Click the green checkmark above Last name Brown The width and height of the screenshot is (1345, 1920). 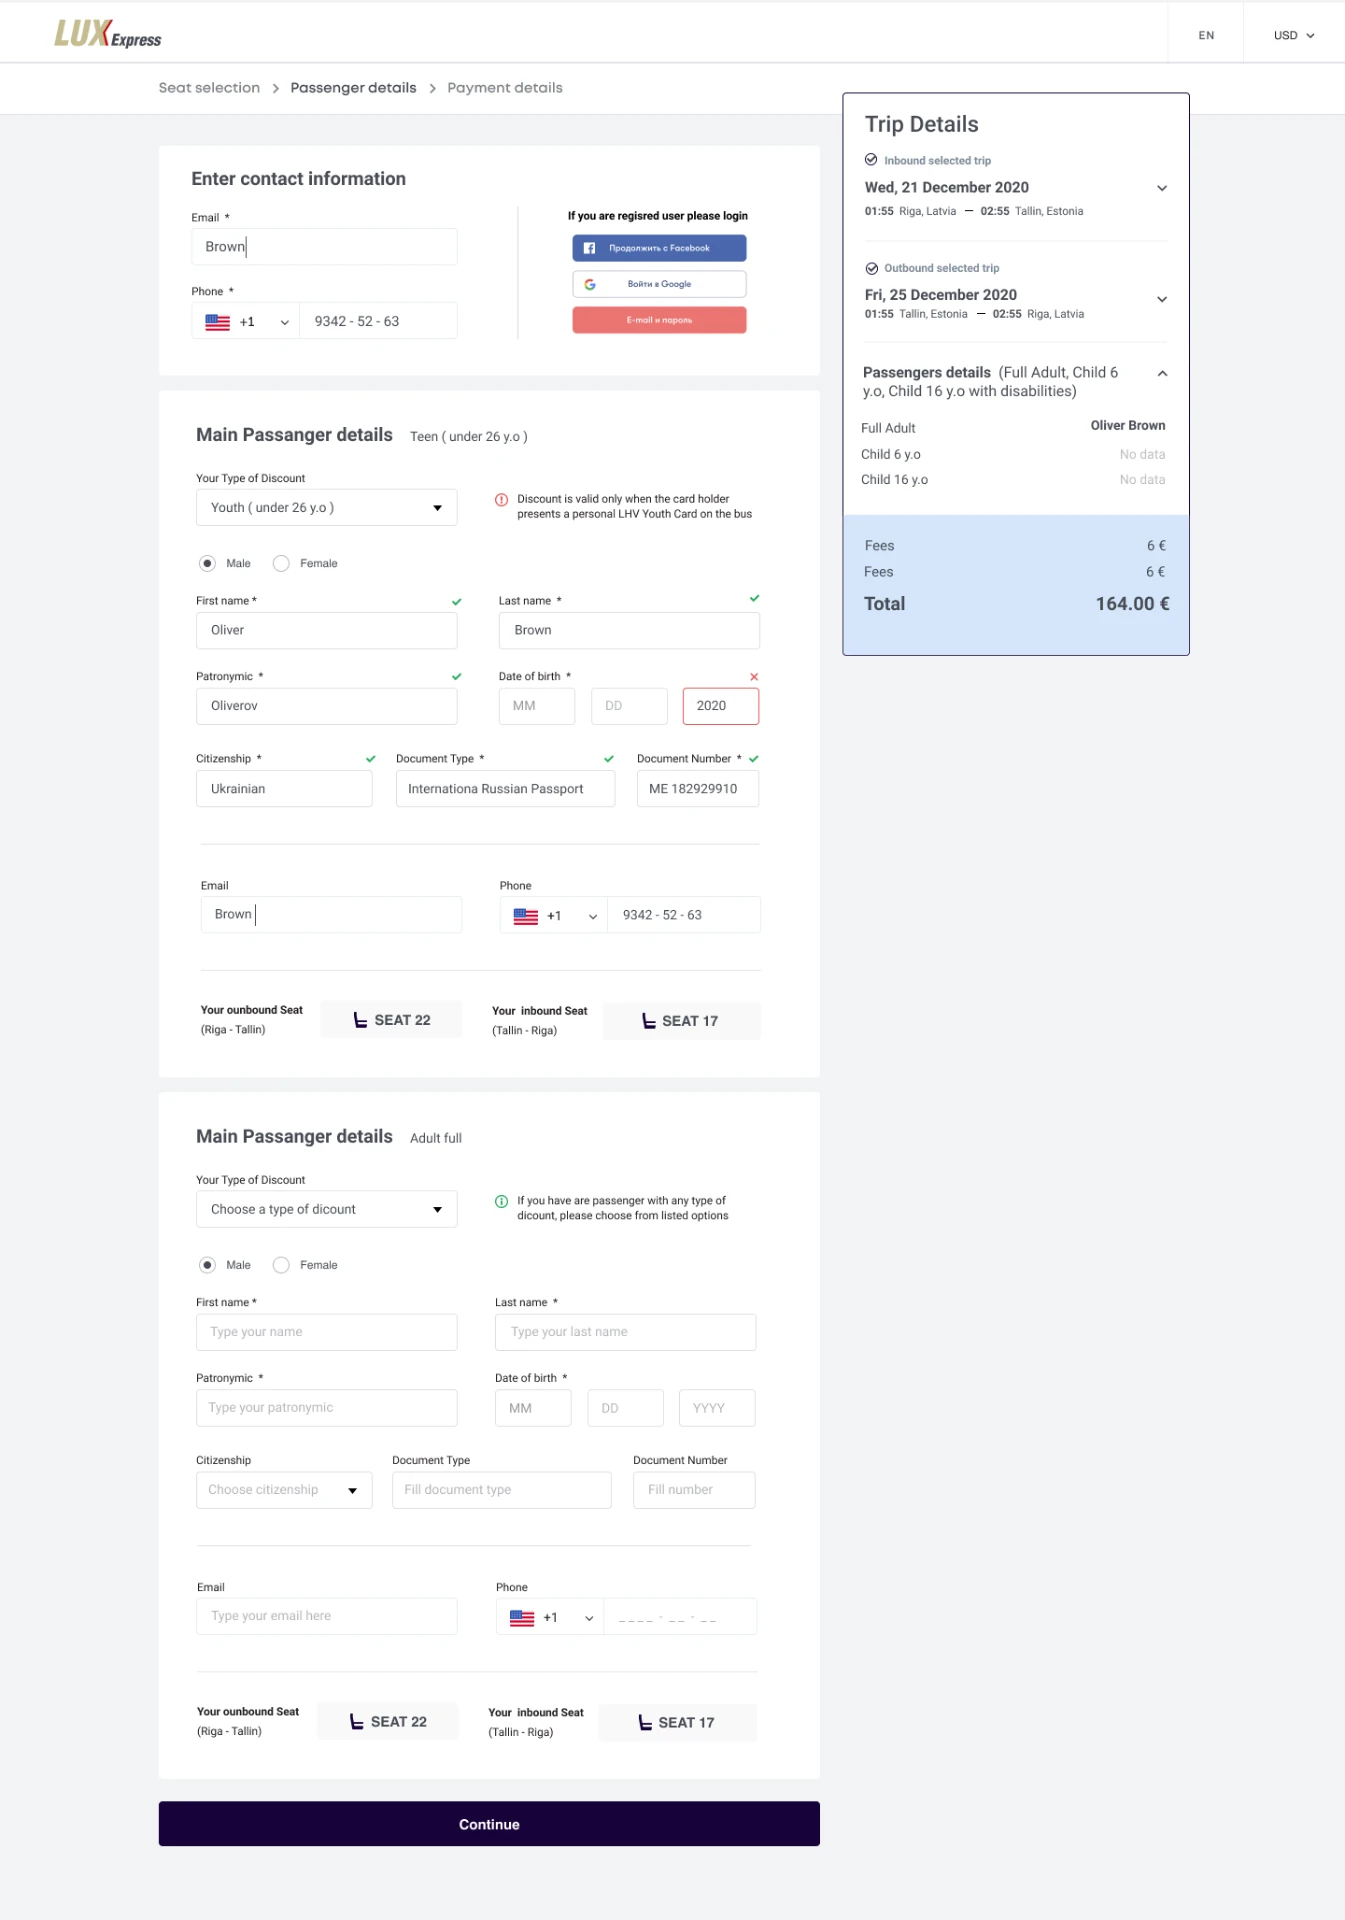click(754, 598)
